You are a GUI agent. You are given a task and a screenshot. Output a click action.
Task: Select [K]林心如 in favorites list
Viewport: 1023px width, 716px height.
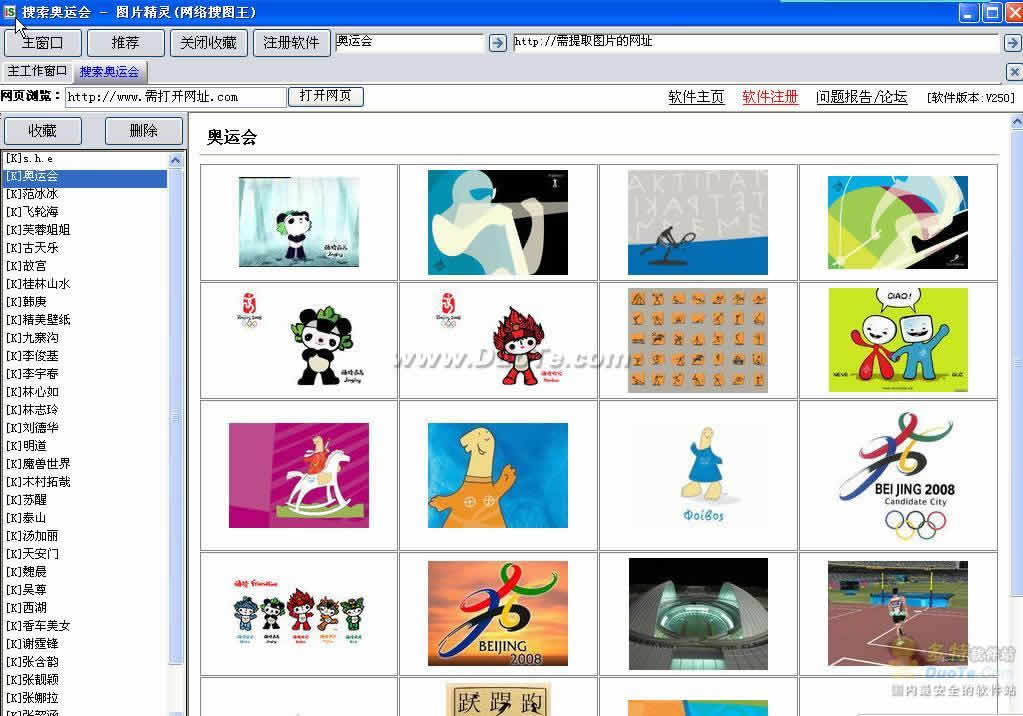point(86,392)
